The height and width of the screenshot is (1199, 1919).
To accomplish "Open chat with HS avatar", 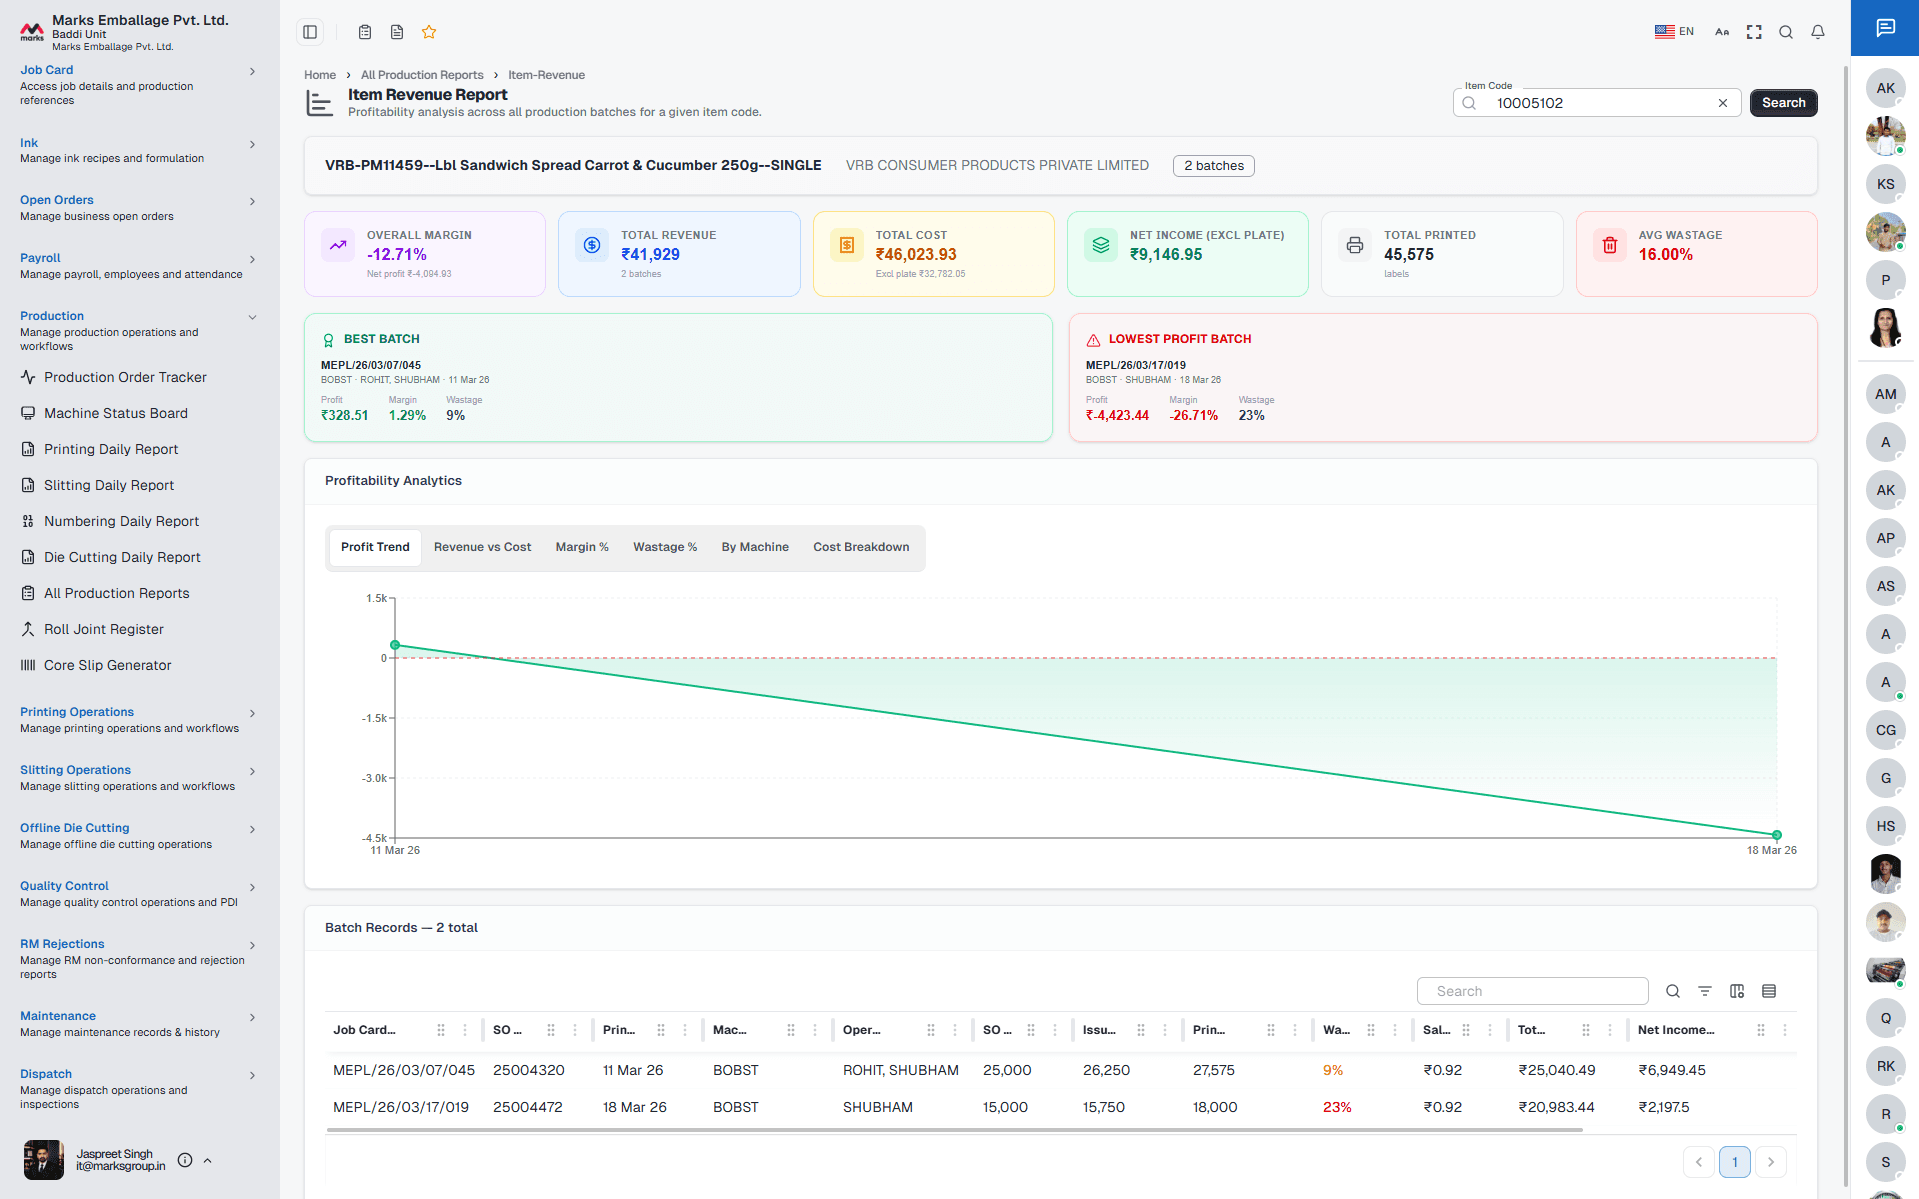I will (1885, 826).
